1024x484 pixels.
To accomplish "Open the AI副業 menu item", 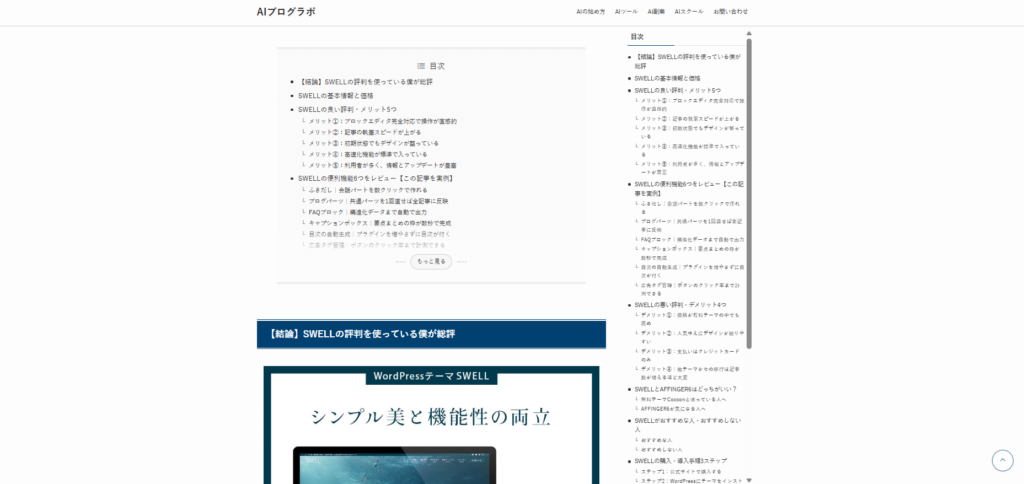I will [656, 12].
